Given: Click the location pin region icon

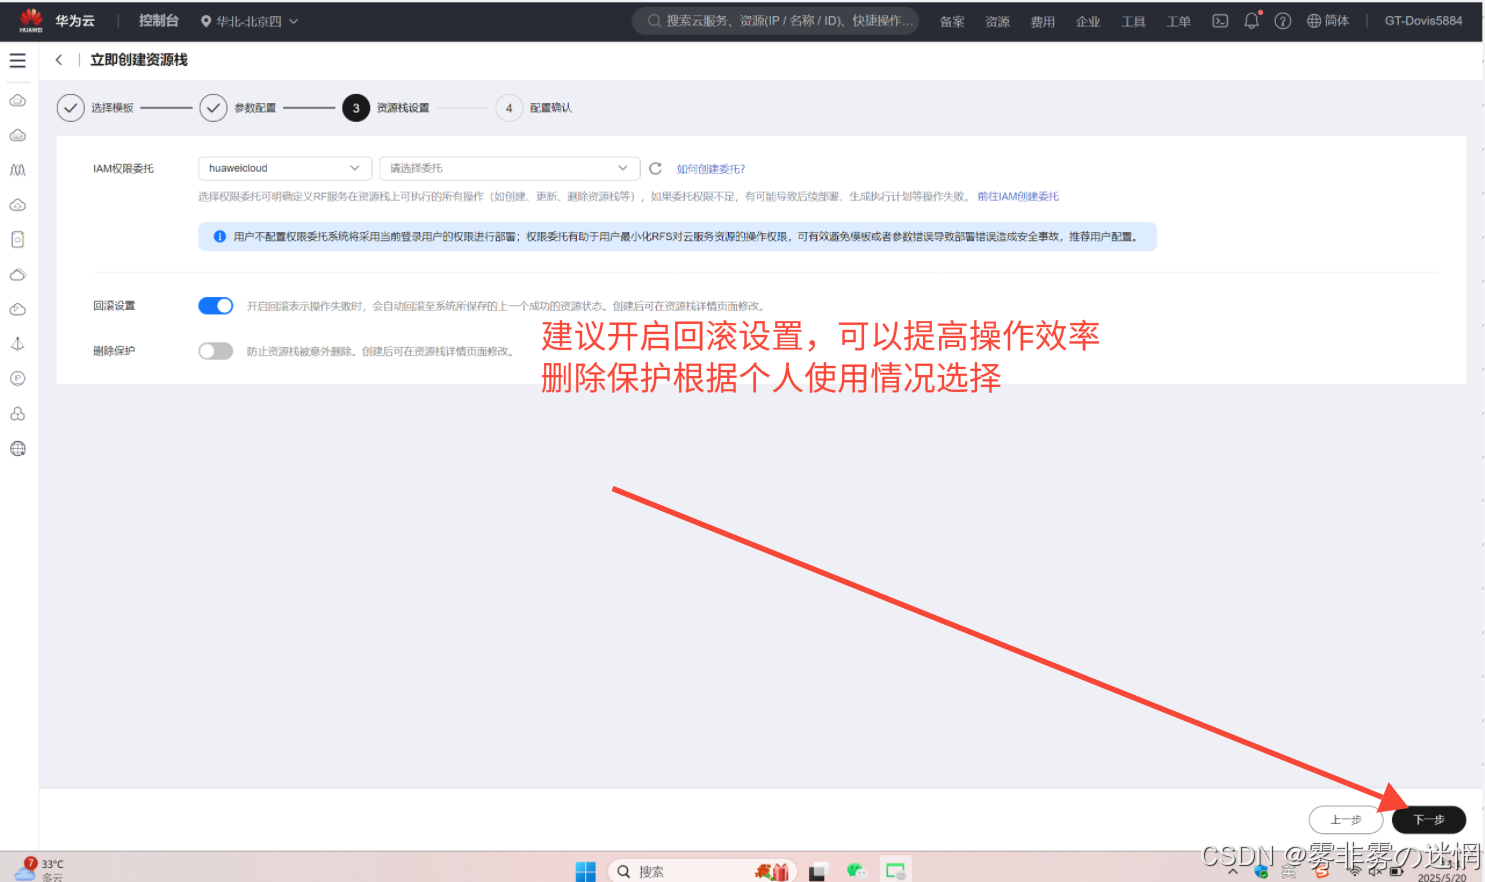Looking at the screenshot, I should point(206,21).
